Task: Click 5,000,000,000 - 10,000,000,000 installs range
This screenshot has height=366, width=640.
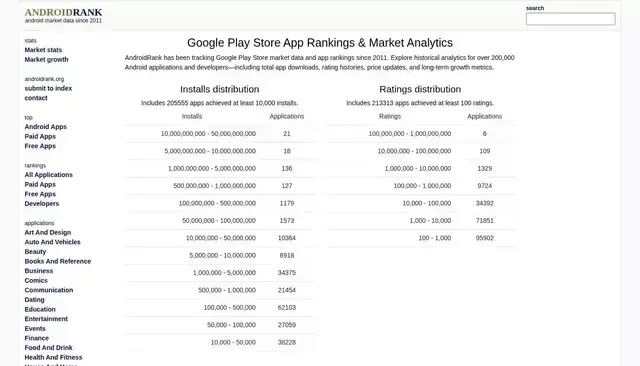Action: click(210, 151)
